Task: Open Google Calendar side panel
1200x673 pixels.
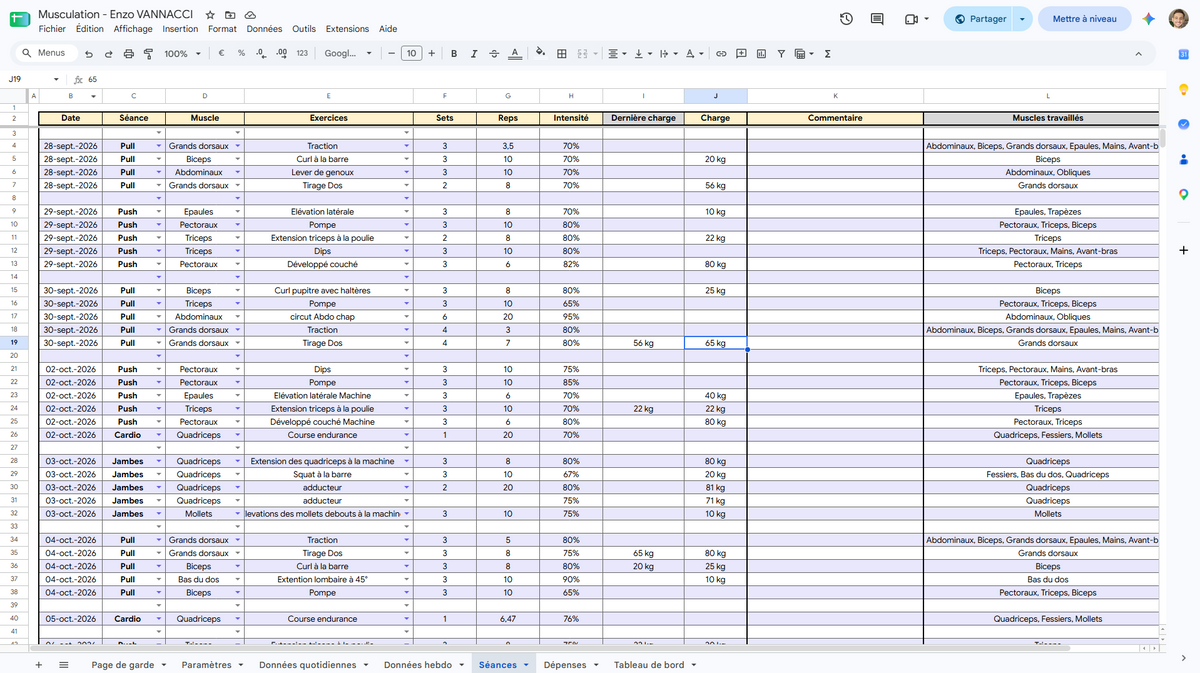Action: coord(1183,54)
